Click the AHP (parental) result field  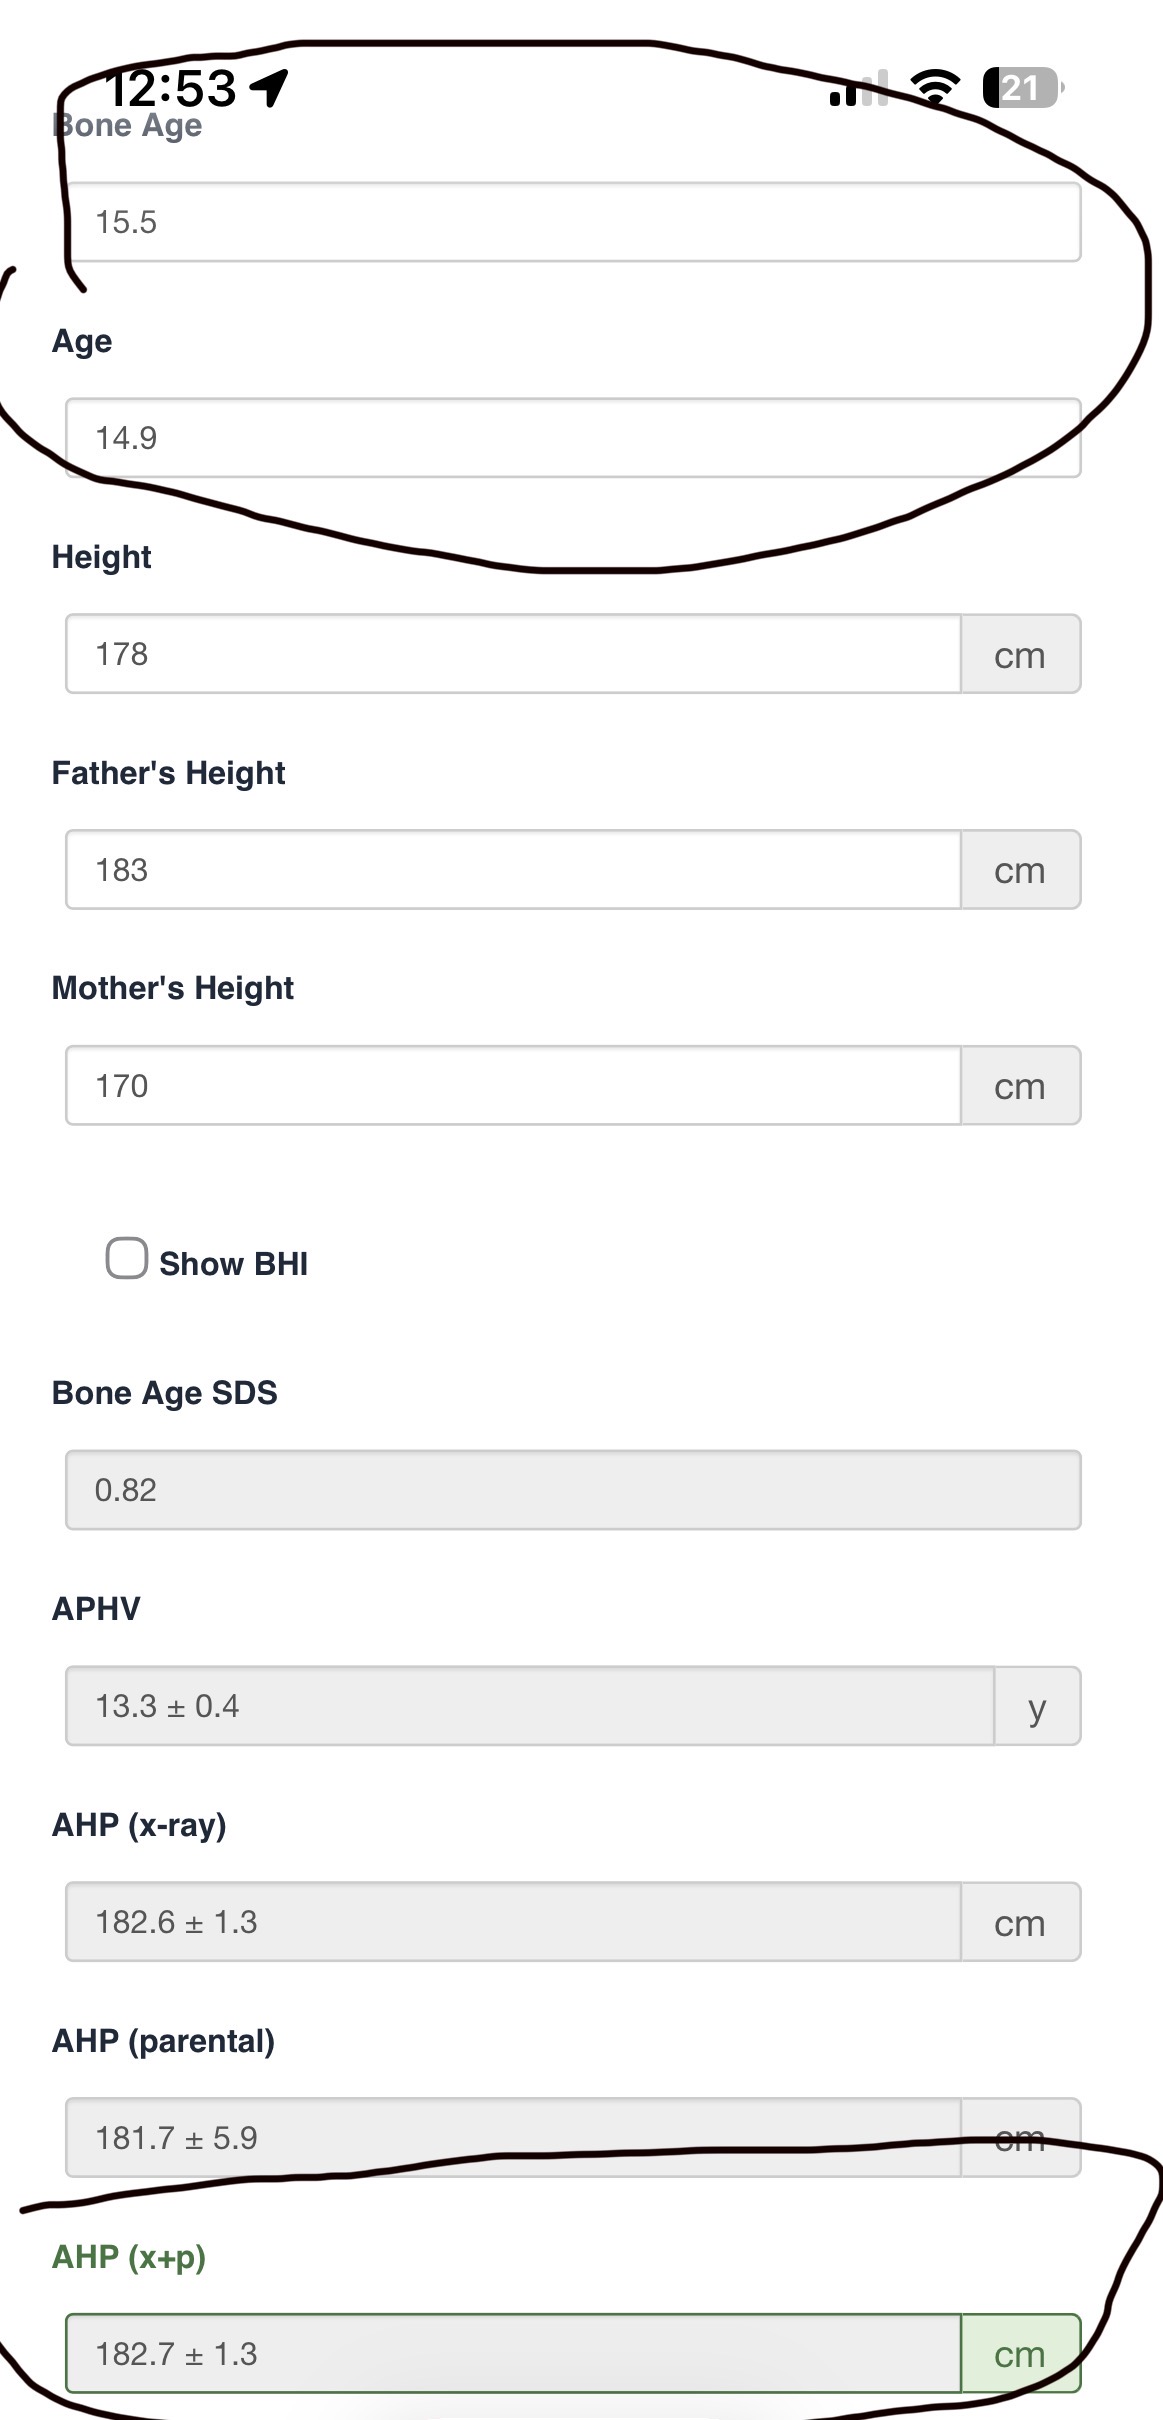tap(514, 2138)
